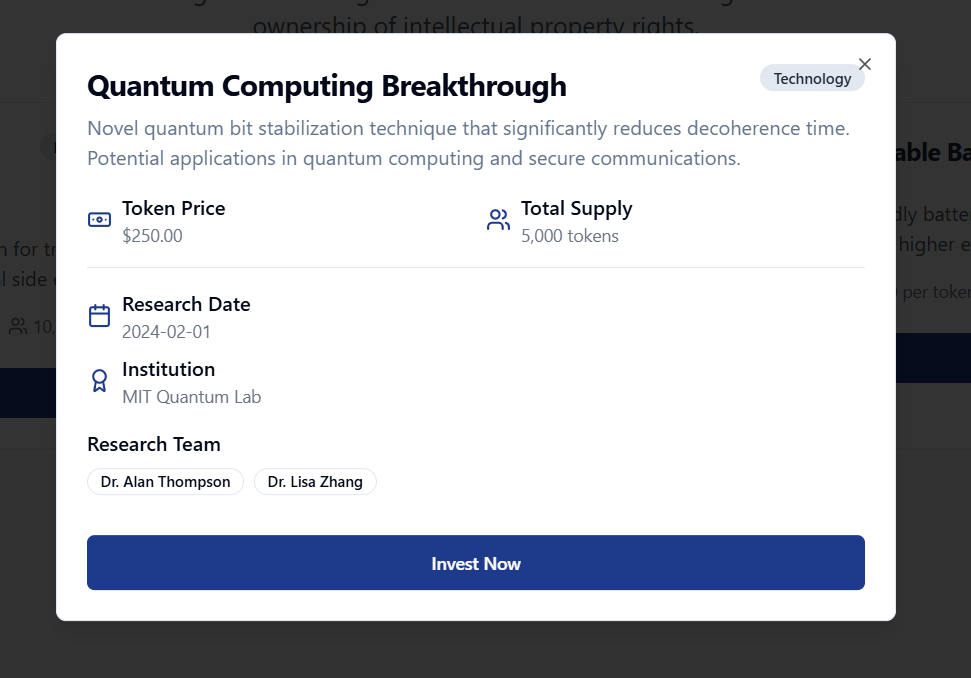Screen dimensions: 971x678
Task: Click the Institution label
Action: (168, 369)
